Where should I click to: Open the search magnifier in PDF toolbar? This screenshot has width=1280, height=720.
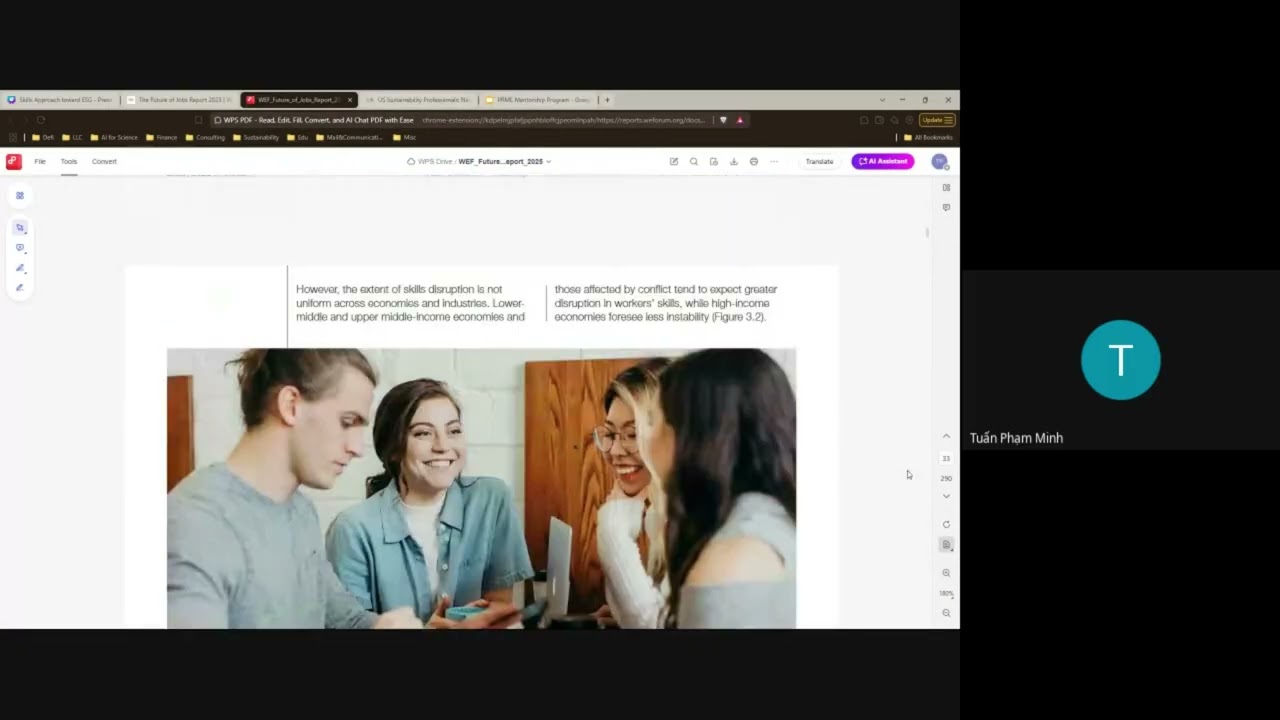coord(694,161)
